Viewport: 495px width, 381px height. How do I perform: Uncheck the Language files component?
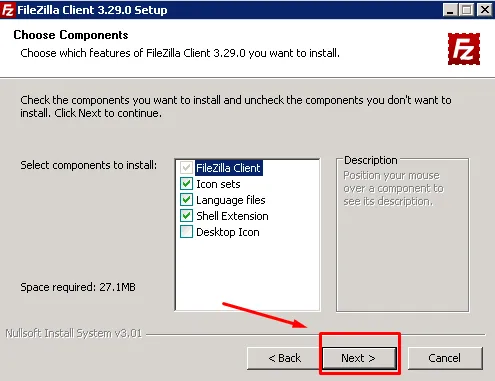click(x=186, y=200)
